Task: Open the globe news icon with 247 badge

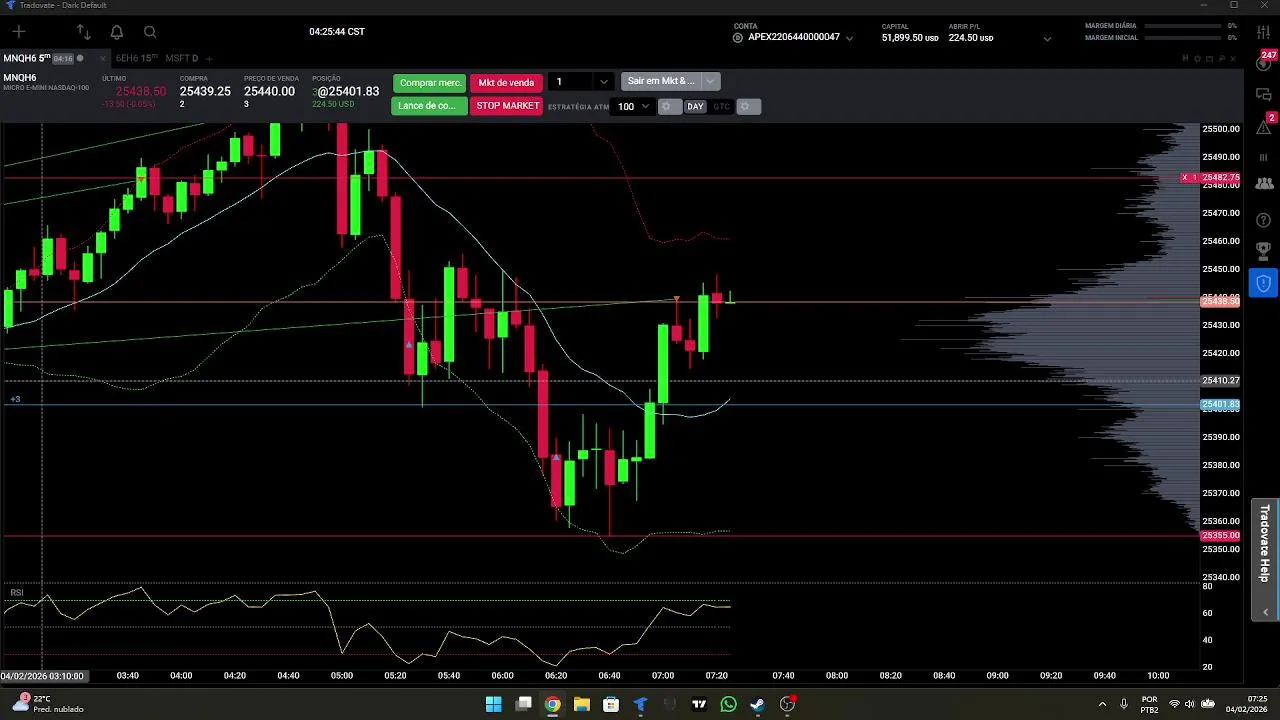Action: 1263,63
